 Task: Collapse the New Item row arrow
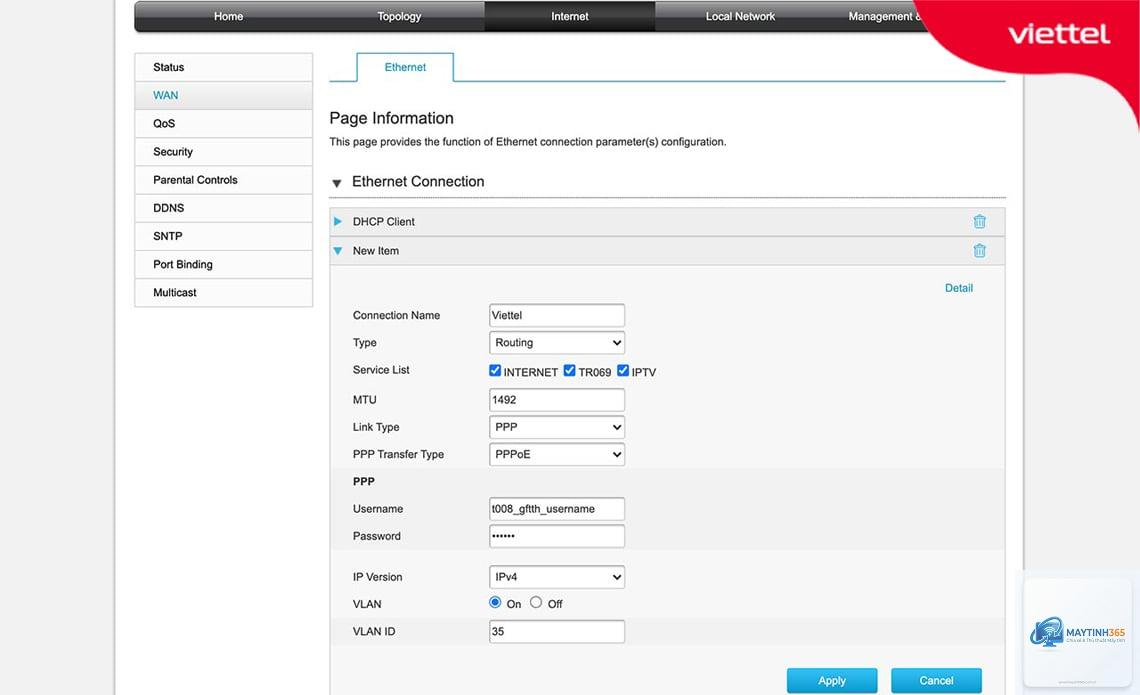[337, 251]
